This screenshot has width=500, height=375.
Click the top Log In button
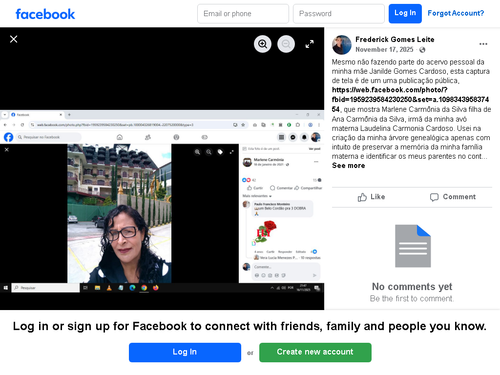click(405, 14)
